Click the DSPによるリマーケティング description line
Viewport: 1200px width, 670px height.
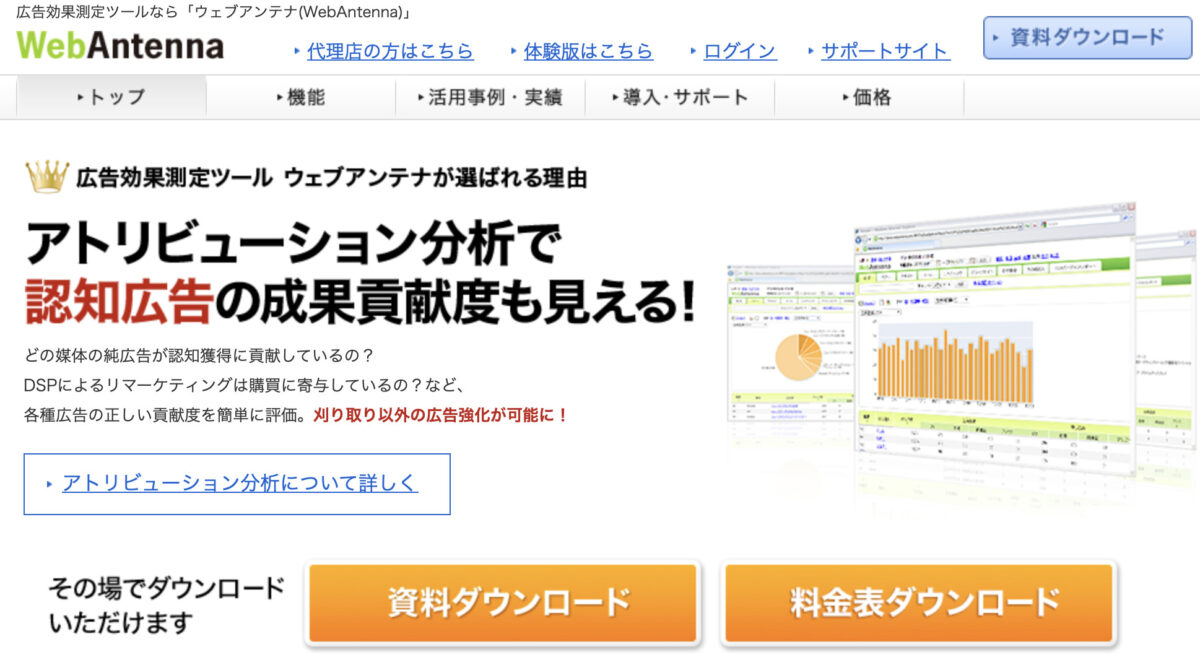[245, 385]
